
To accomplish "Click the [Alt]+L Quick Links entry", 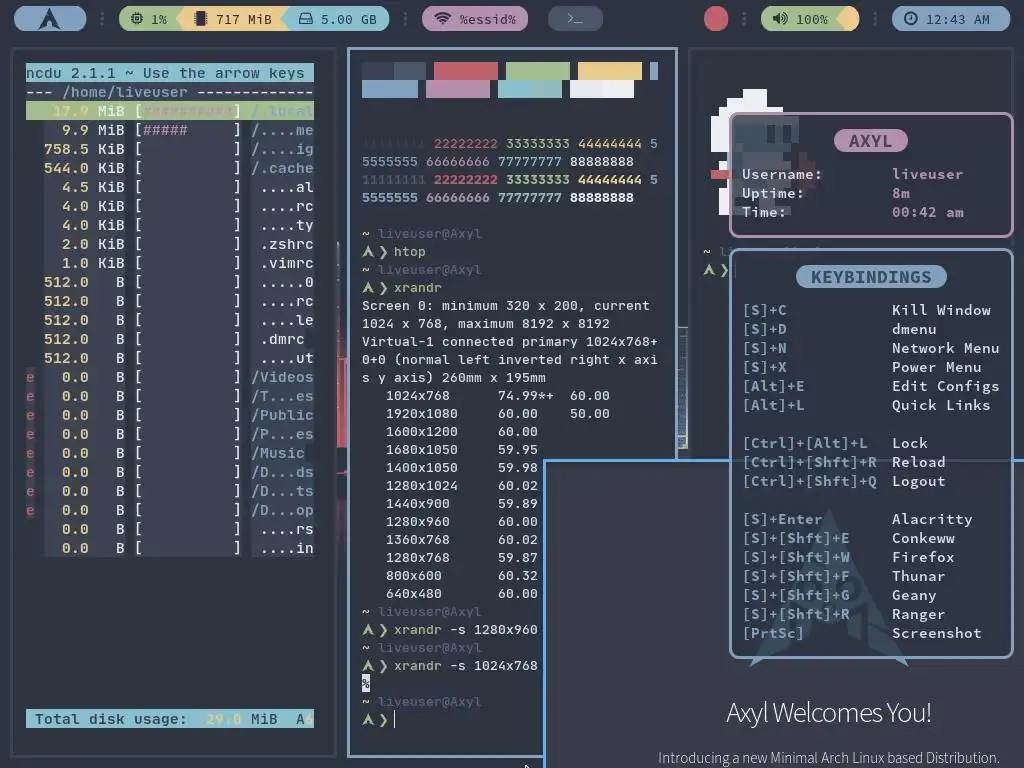I will pos(867,405).
